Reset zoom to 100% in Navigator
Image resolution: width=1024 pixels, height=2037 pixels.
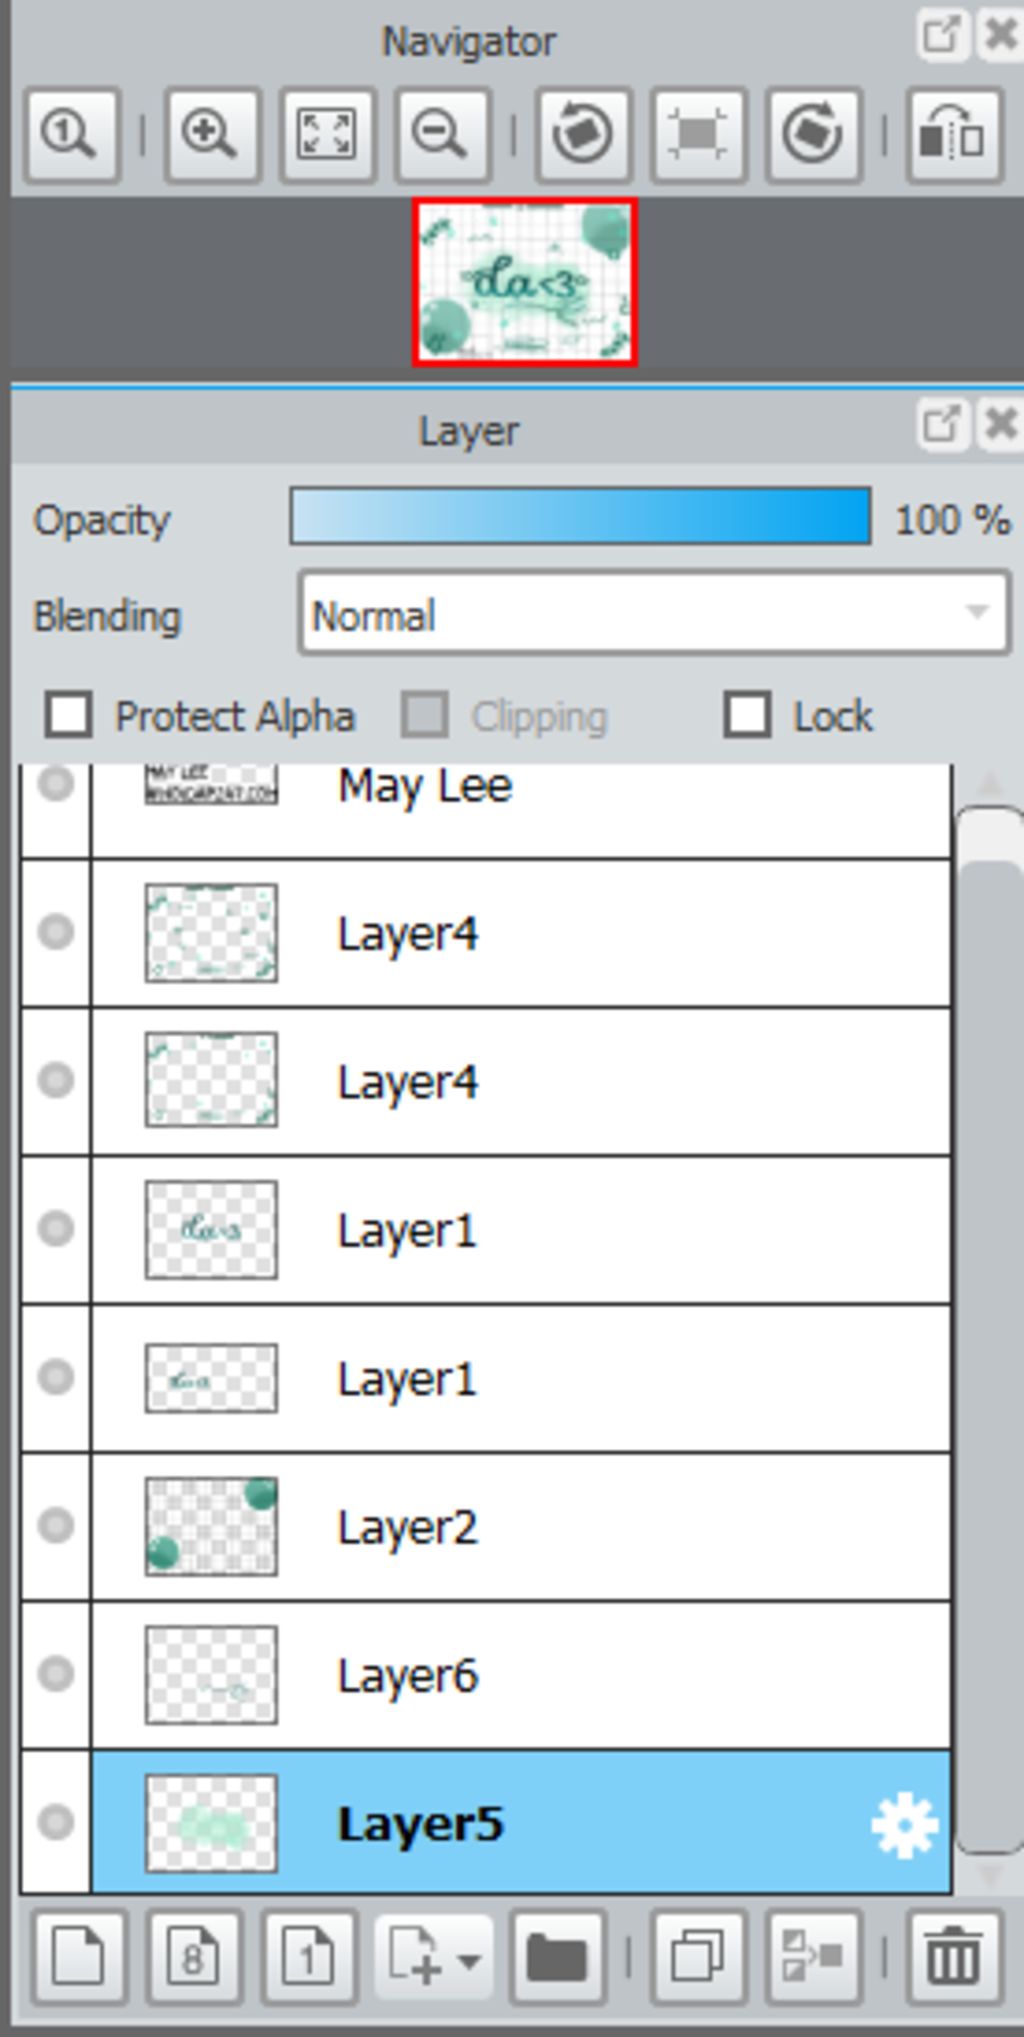coord(71,135)
